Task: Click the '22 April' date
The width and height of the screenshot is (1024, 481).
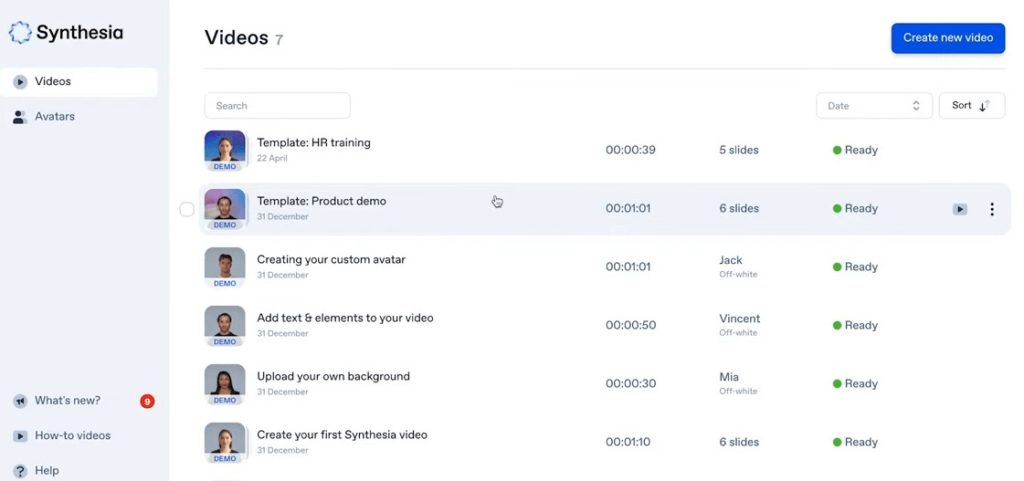Action: (272, 159)
